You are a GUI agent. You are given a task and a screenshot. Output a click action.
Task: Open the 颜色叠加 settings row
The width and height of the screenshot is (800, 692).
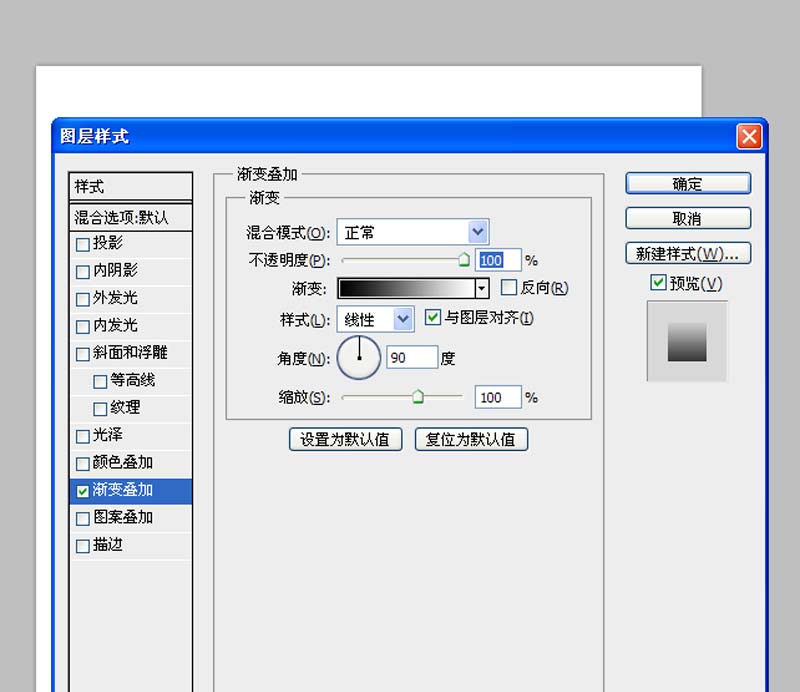pos(131,463)
